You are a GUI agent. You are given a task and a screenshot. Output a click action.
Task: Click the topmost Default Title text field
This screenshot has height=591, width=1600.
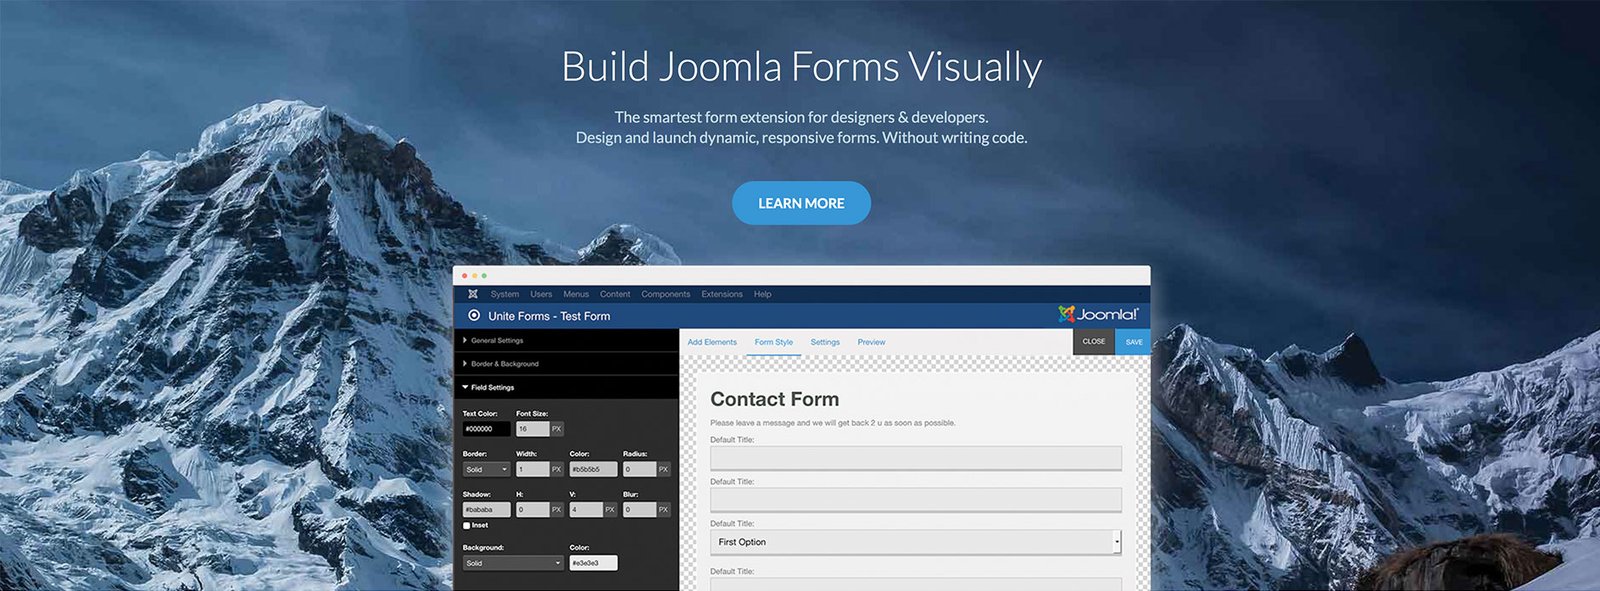point(916,458)
